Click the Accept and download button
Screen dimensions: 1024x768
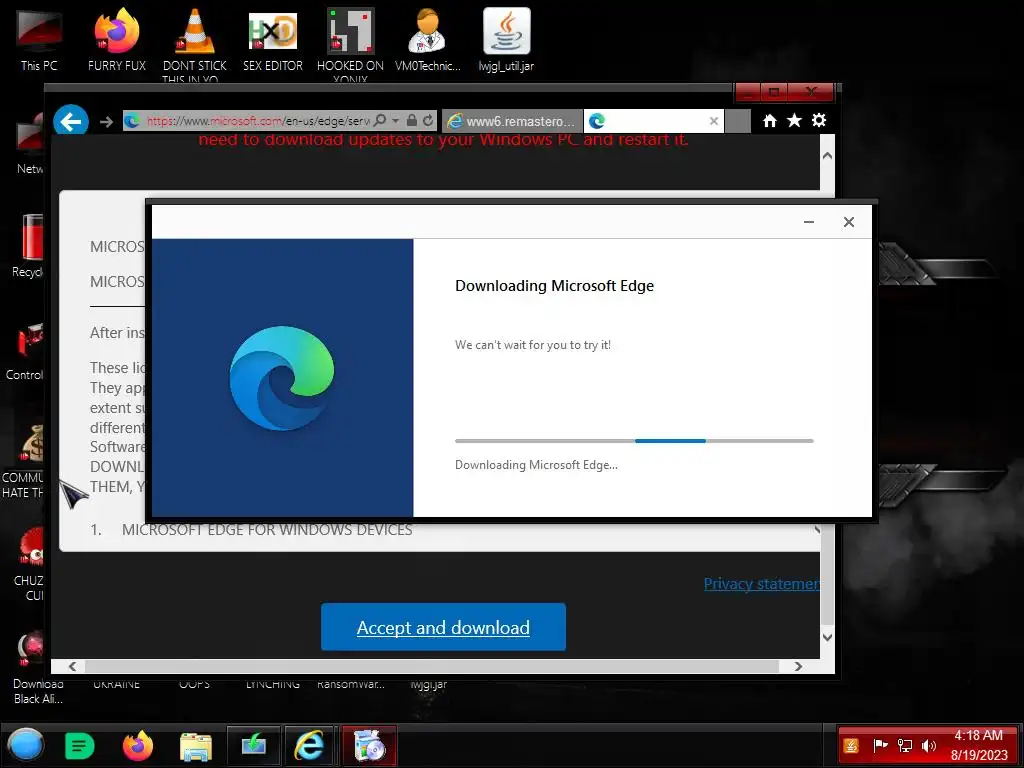pyautogui.click(x=443, y=627)
